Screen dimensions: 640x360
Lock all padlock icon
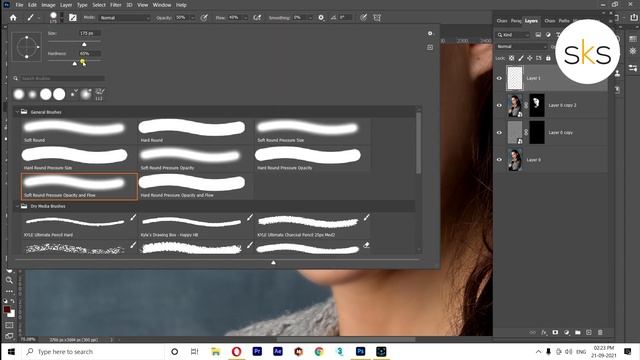(x=548, y=58)
